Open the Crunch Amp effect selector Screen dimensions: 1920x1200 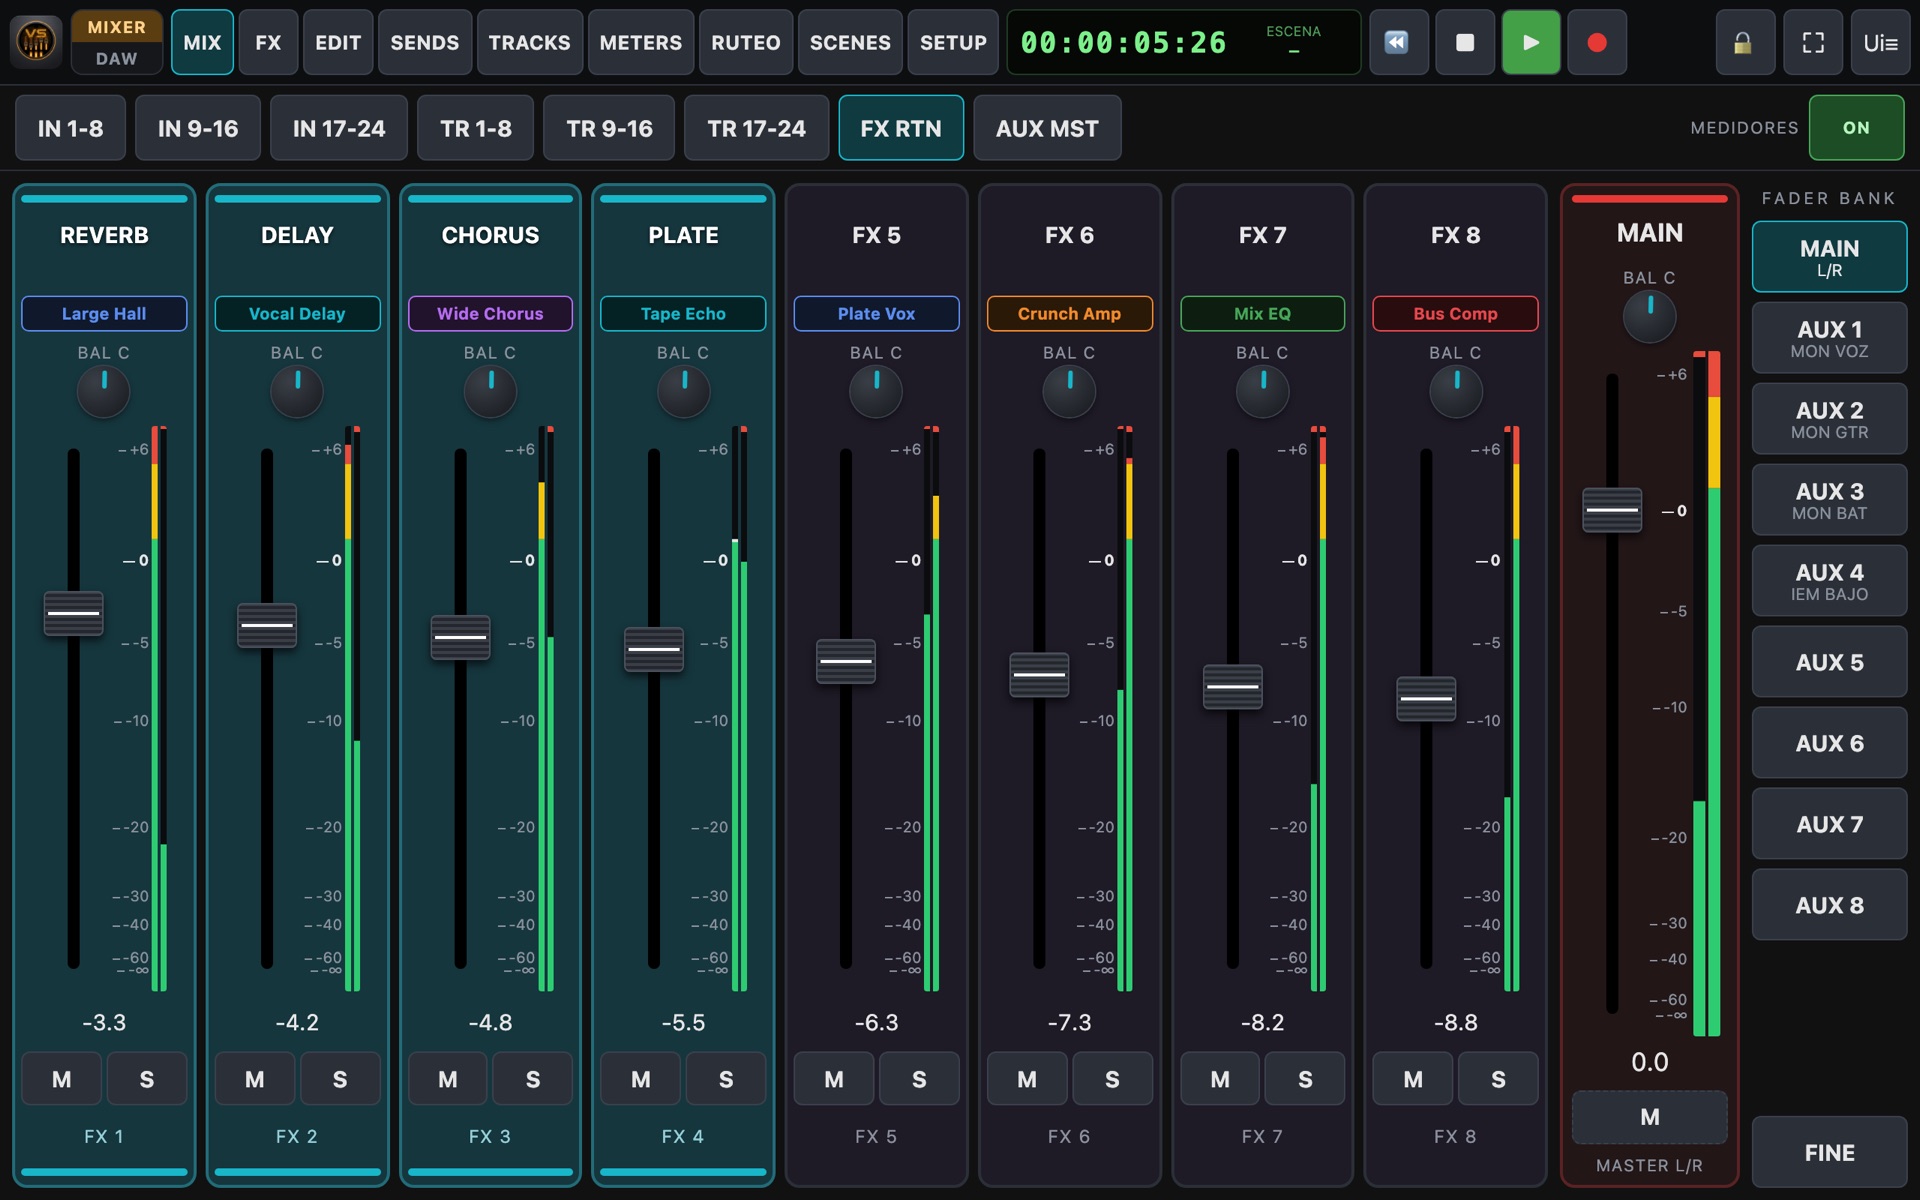pyautogui.click(x=1069, y=313)
